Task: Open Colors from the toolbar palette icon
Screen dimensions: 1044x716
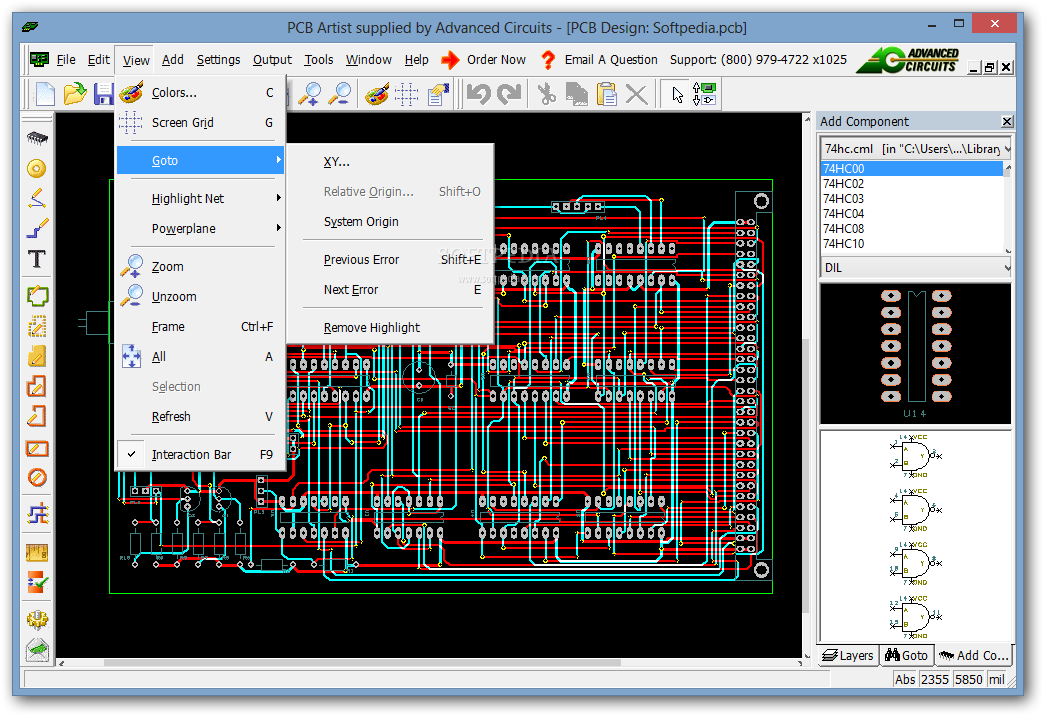Action: tap(377, 94)
